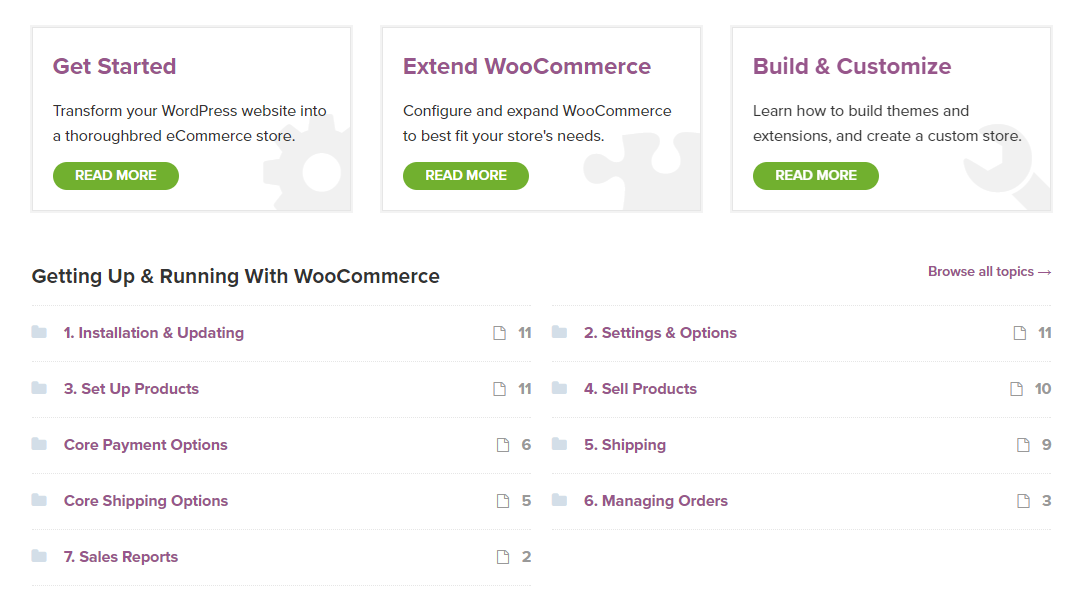Viewport: 1091px width, 599px height.
Task: Click the folder icon next to Settings & Options
Action: pos(559,332)
